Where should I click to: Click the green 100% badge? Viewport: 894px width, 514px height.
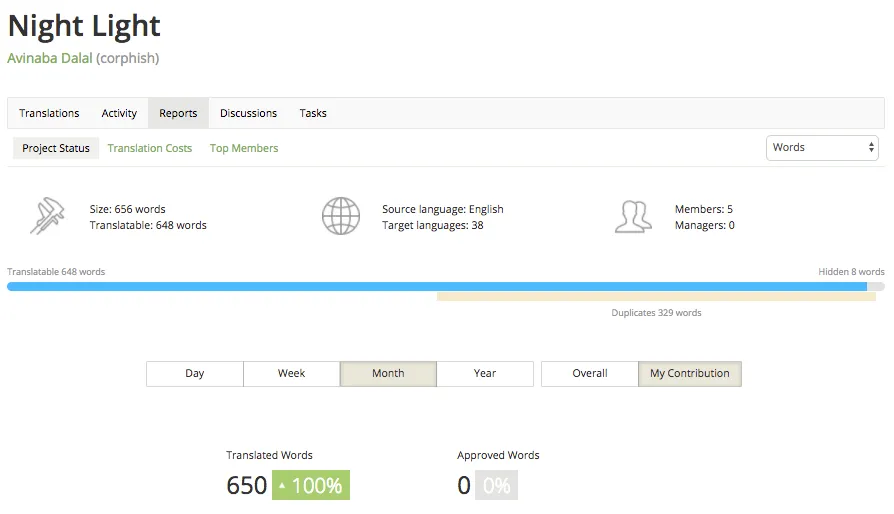click(x=311, y=485)
